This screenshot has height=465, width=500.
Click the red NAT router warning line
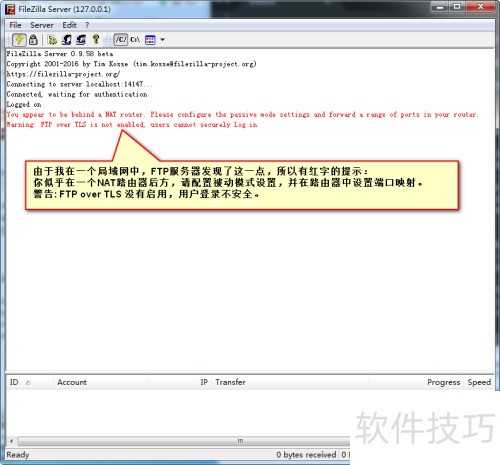click(242, 114)
